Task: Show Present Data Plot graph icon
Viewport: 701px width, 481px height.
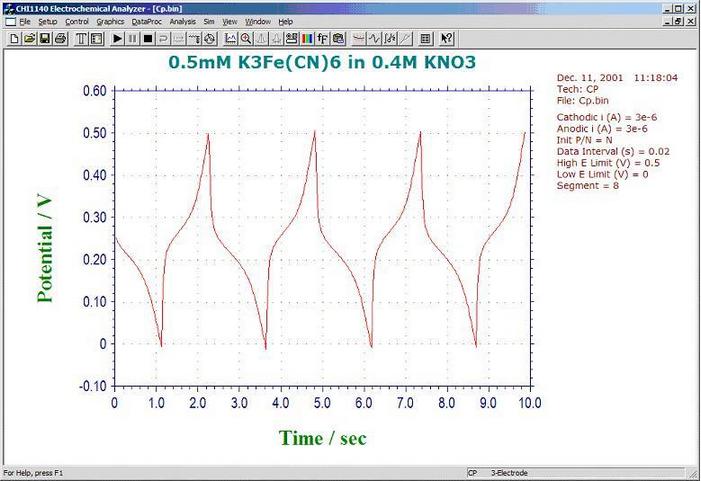Action: pyautogui.click(x=230, y=39)
